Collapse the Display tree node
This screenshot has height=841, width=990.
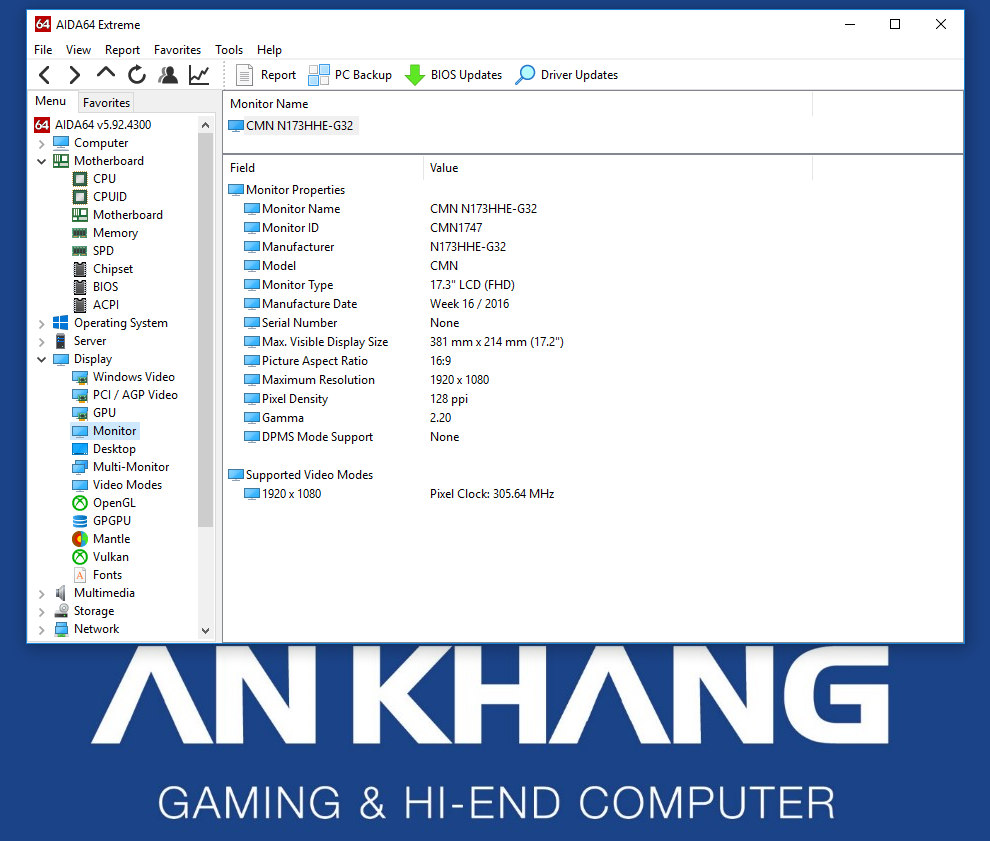(42, 359)
